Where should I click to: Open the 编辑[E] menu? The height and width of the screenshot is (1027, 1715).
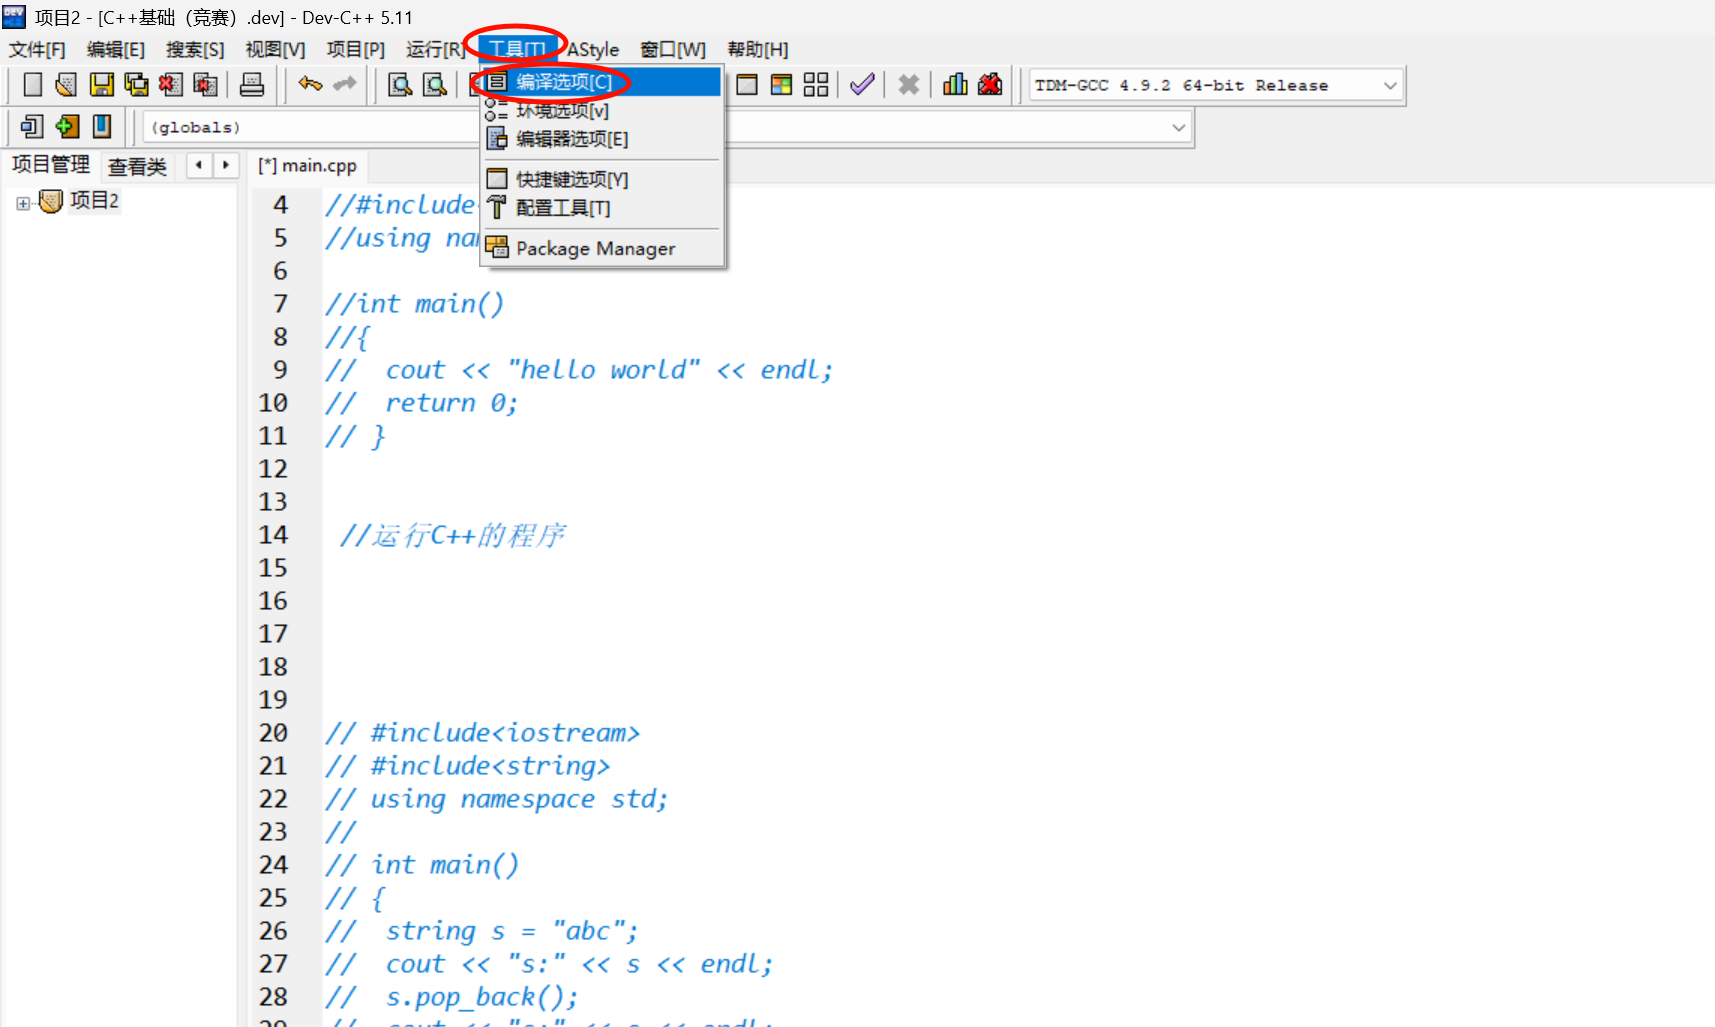(116, 49)
